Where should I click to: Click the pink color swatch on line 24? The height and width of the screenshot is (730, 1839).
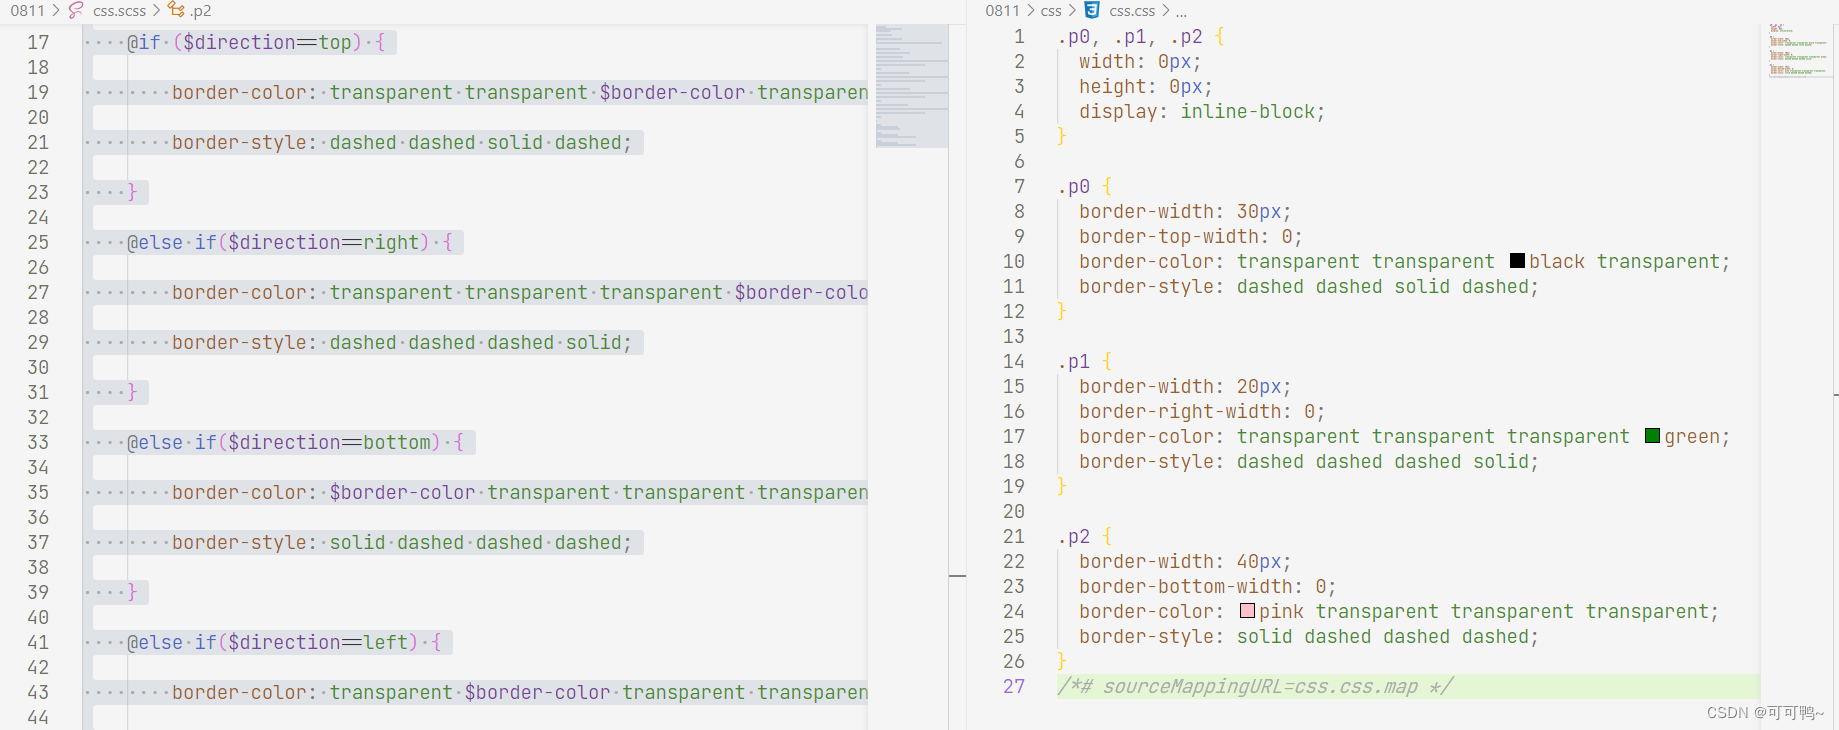point(1247,611)
